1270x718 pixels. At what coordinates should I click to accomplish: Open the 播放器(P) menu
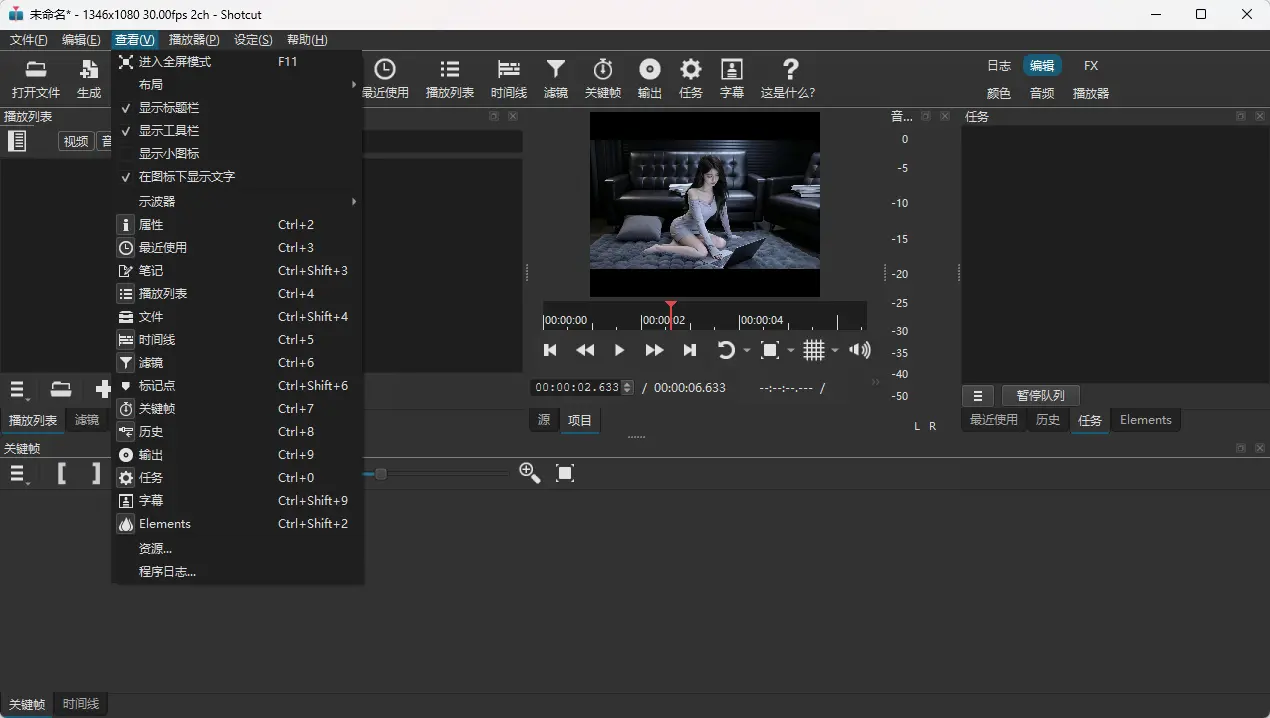pyautogui.click(x=194, y=40)
